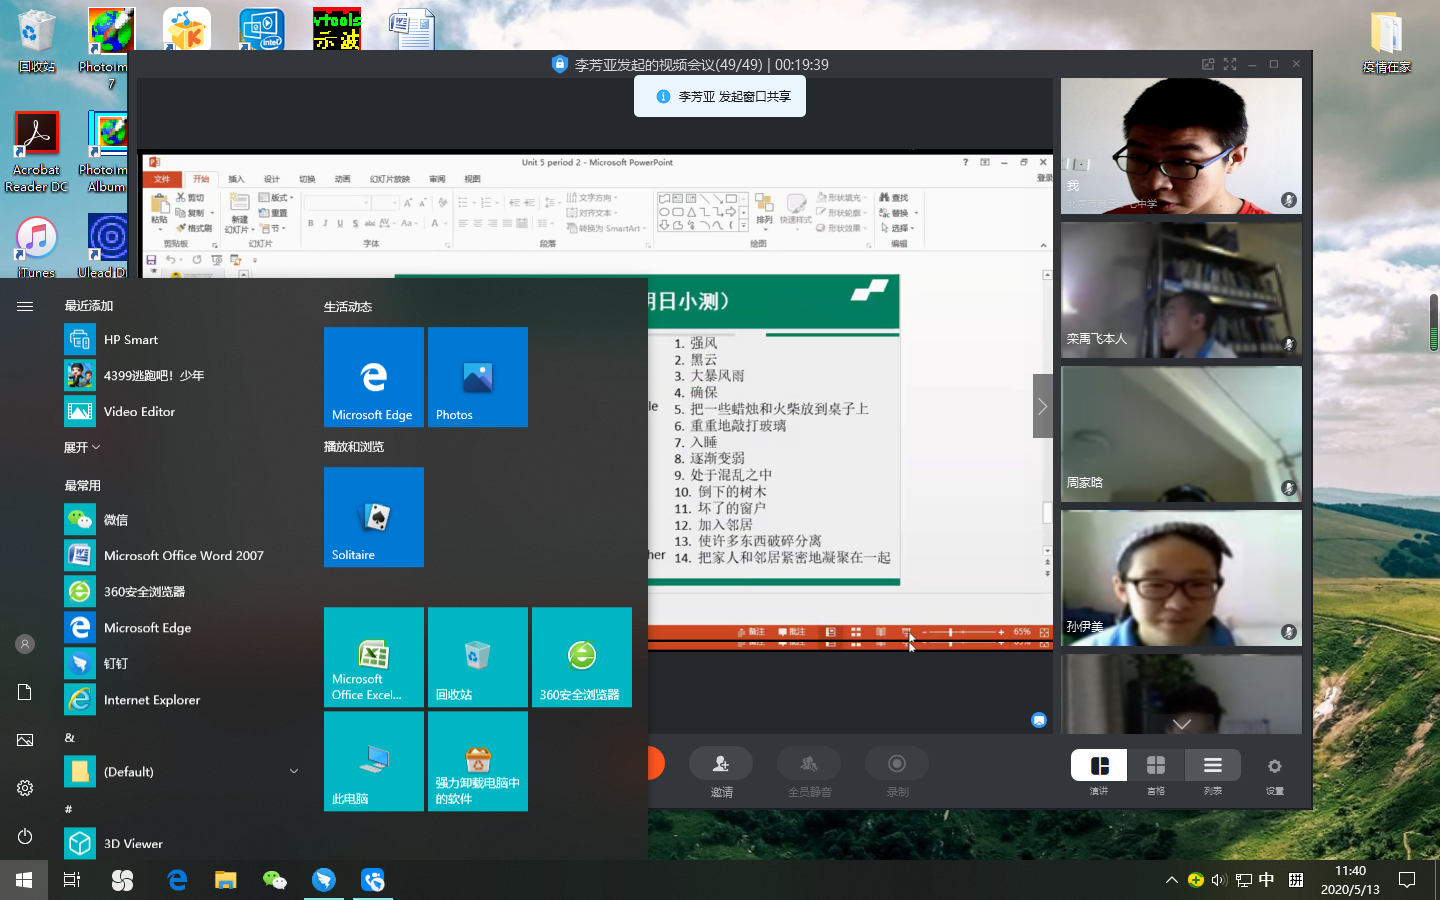The image size is (1440, 900).
Task: Open the 此电脑 tile
Action: click(374, 761)
